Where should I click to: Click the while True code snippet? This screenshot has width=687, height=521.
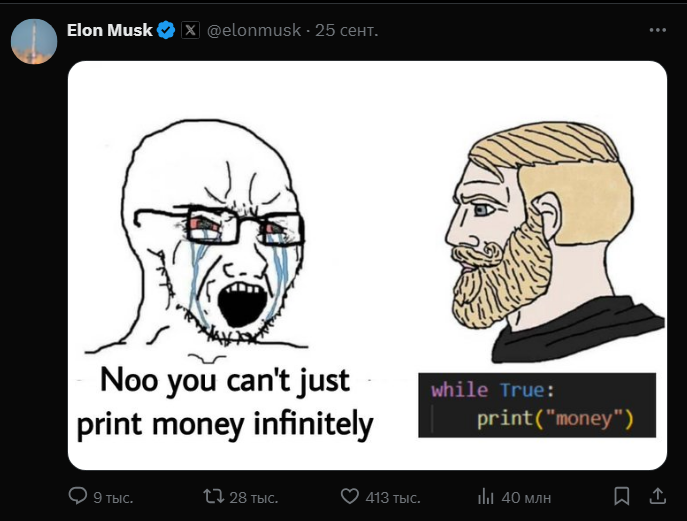pyautogui.click(x=537, y=405)
